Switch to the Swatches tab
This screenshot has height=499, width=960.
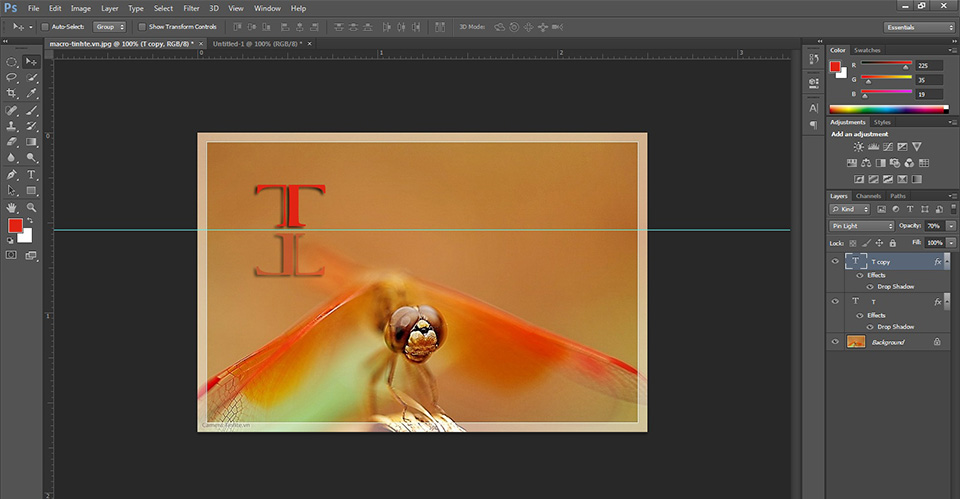click(867, 50)
